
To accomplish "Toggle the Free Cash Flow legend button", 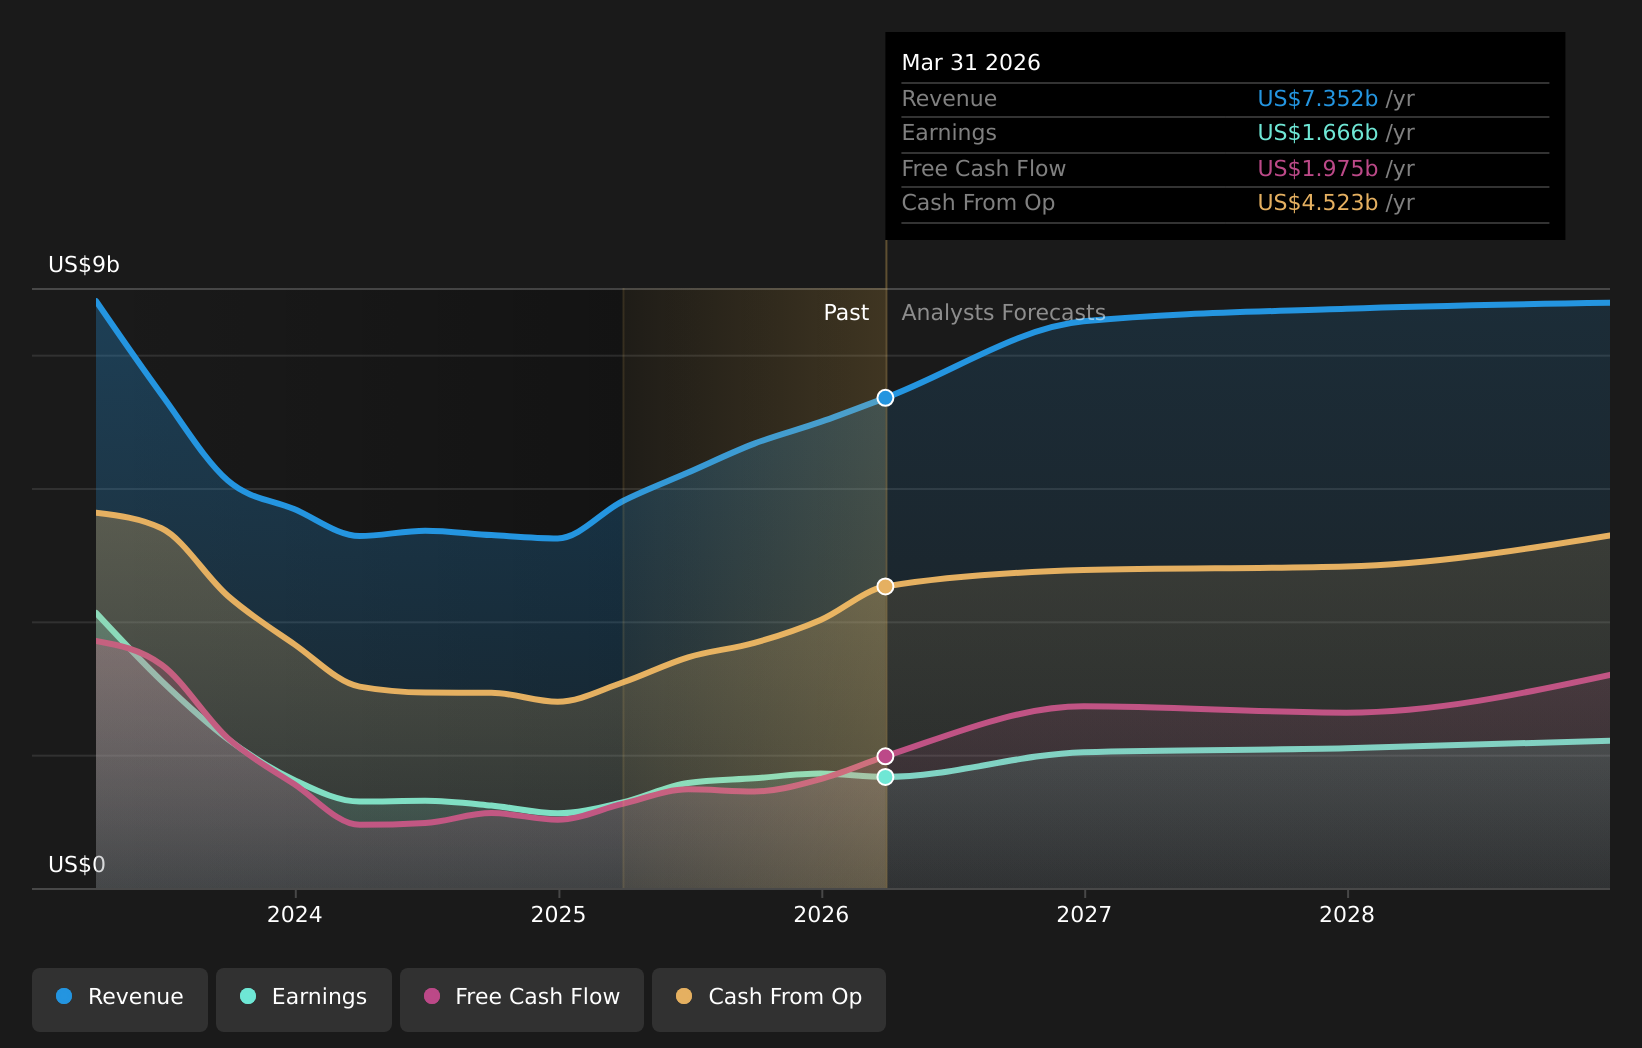I will click(522, 999).
